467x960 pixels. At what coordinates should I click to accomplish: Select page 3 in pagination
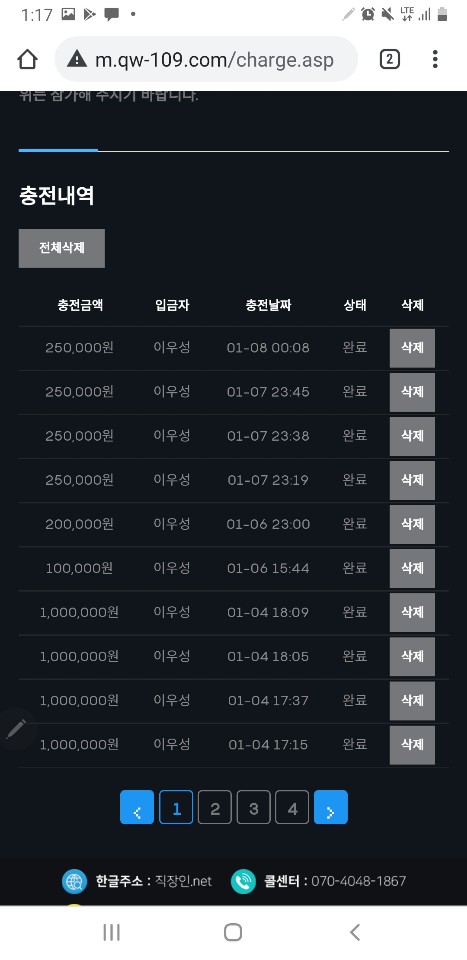click(x=253, y=807)
